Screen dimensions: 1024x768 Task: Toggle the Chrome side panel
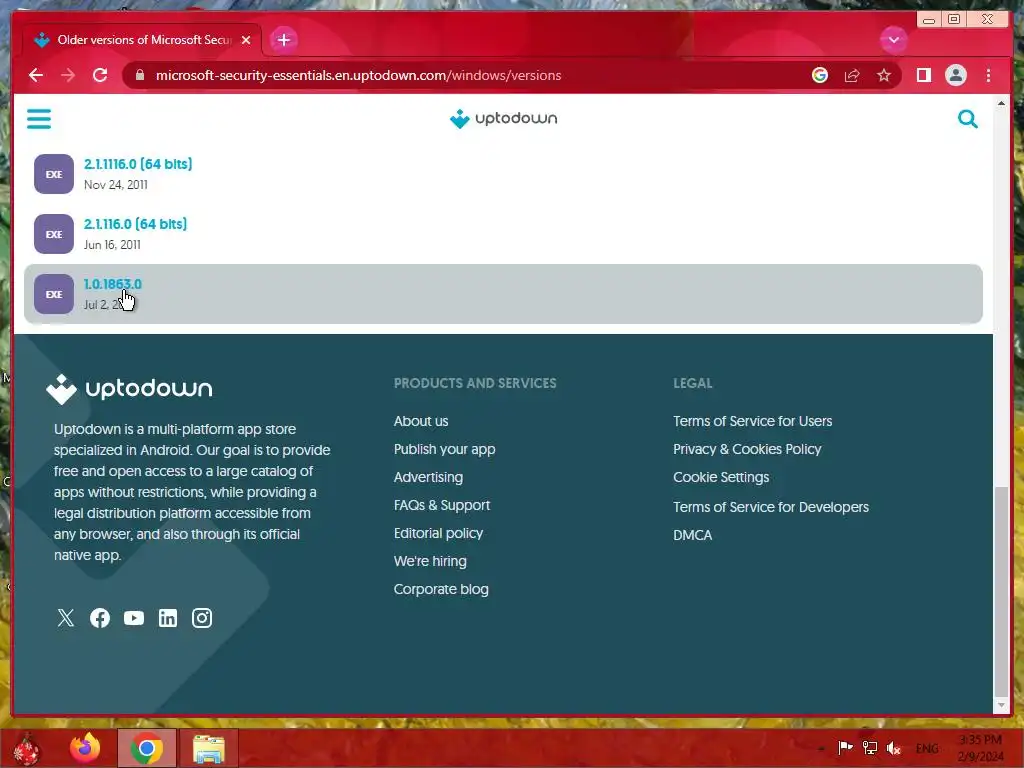(923, 75)
